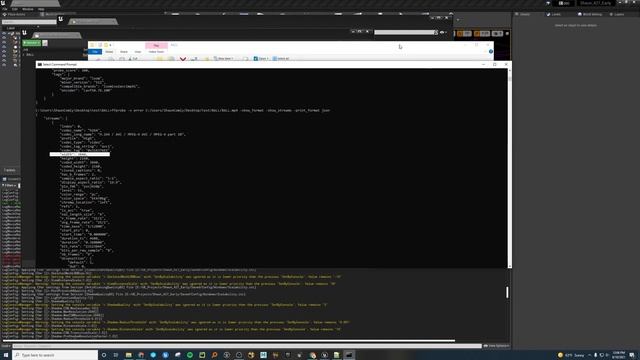Open the notification center in system tray

click(632, 355)
